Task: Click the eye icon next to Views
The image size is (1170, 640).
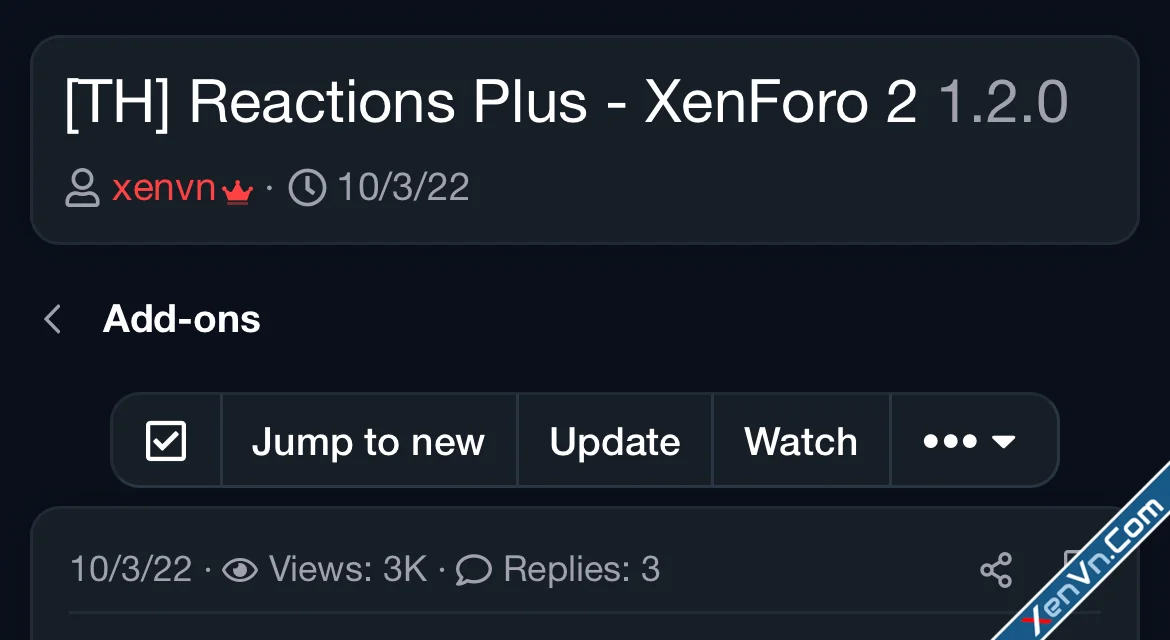Action: (240, 570)
